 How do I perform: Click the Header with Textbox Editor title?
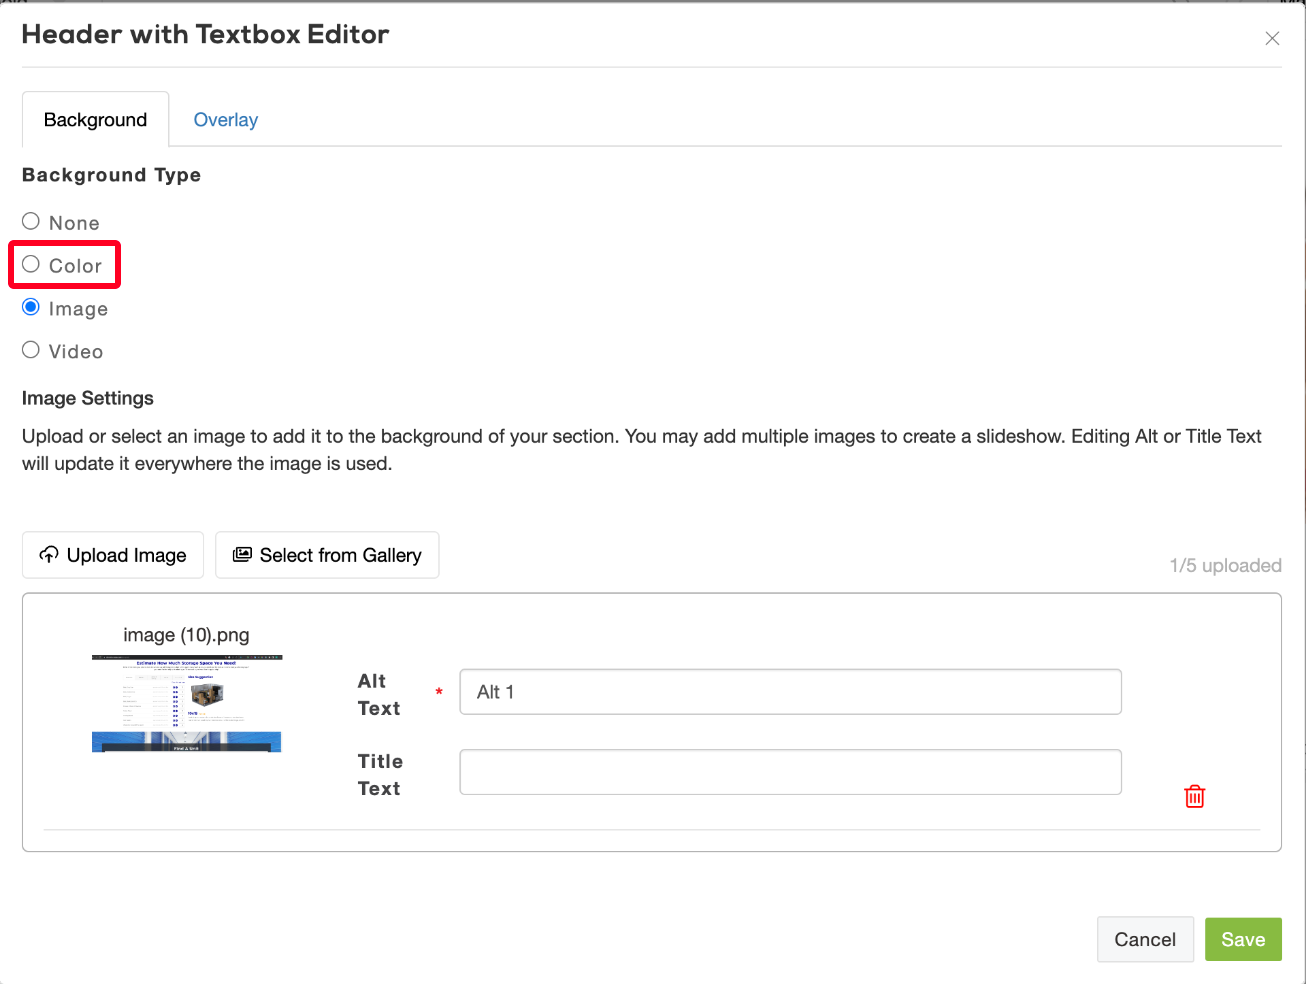[205, 33]
